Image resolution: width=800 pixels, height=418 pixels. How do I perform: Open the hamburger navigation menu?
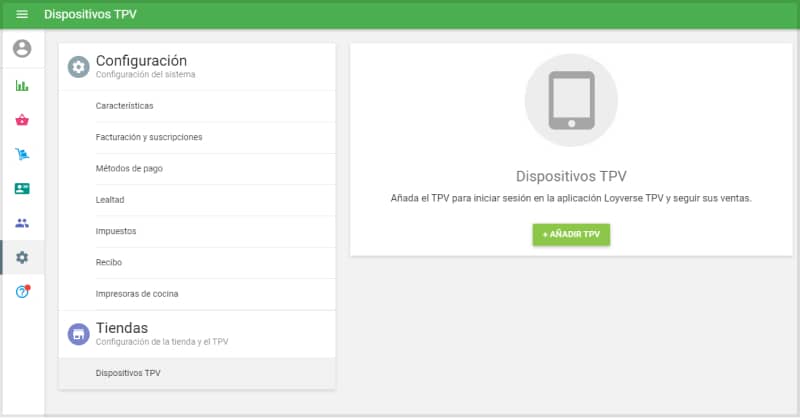click(22, 15)
